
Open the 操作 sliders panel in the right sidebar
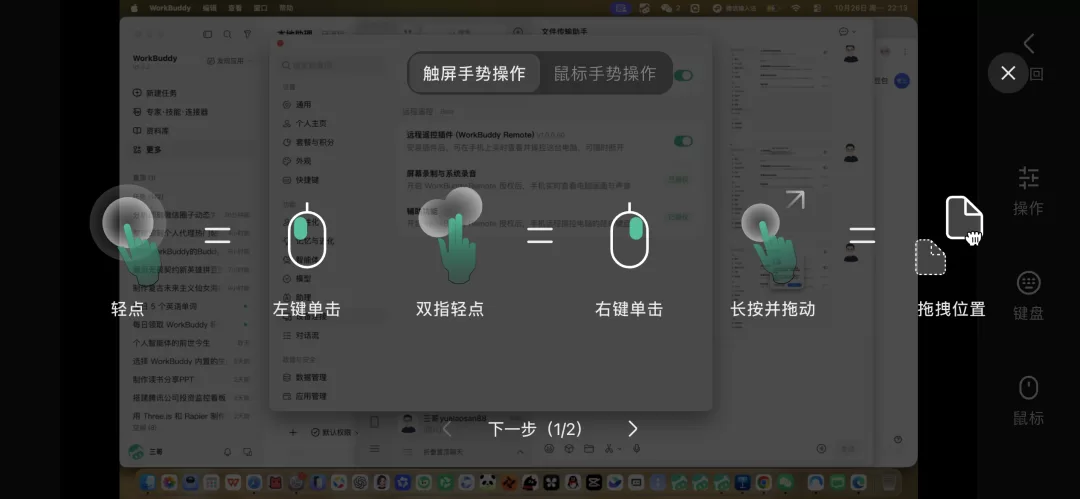point(1028,191)
